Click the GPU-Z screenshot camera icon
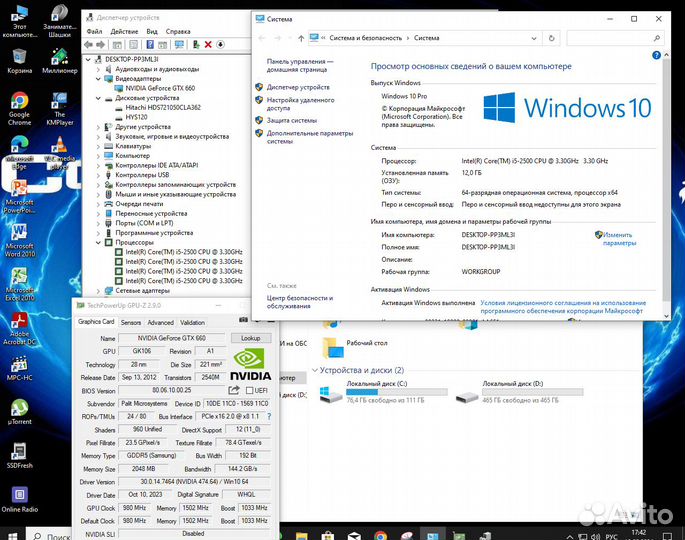The width and height of the screenshot is (685, 540). tap(243, 320)
